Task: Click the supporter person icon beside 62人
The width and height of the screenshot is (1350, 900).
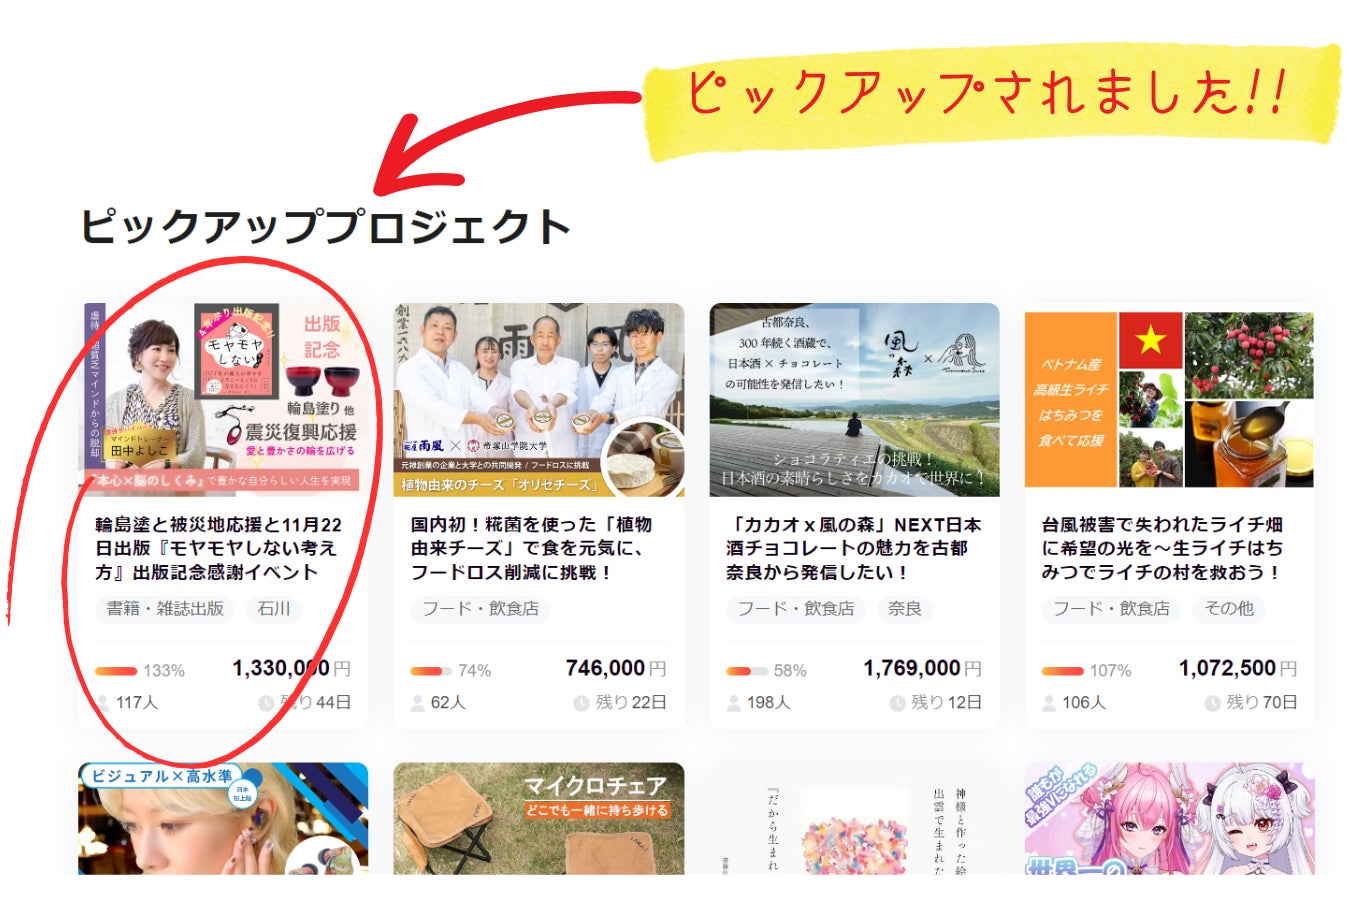Action: pos(418,703)
